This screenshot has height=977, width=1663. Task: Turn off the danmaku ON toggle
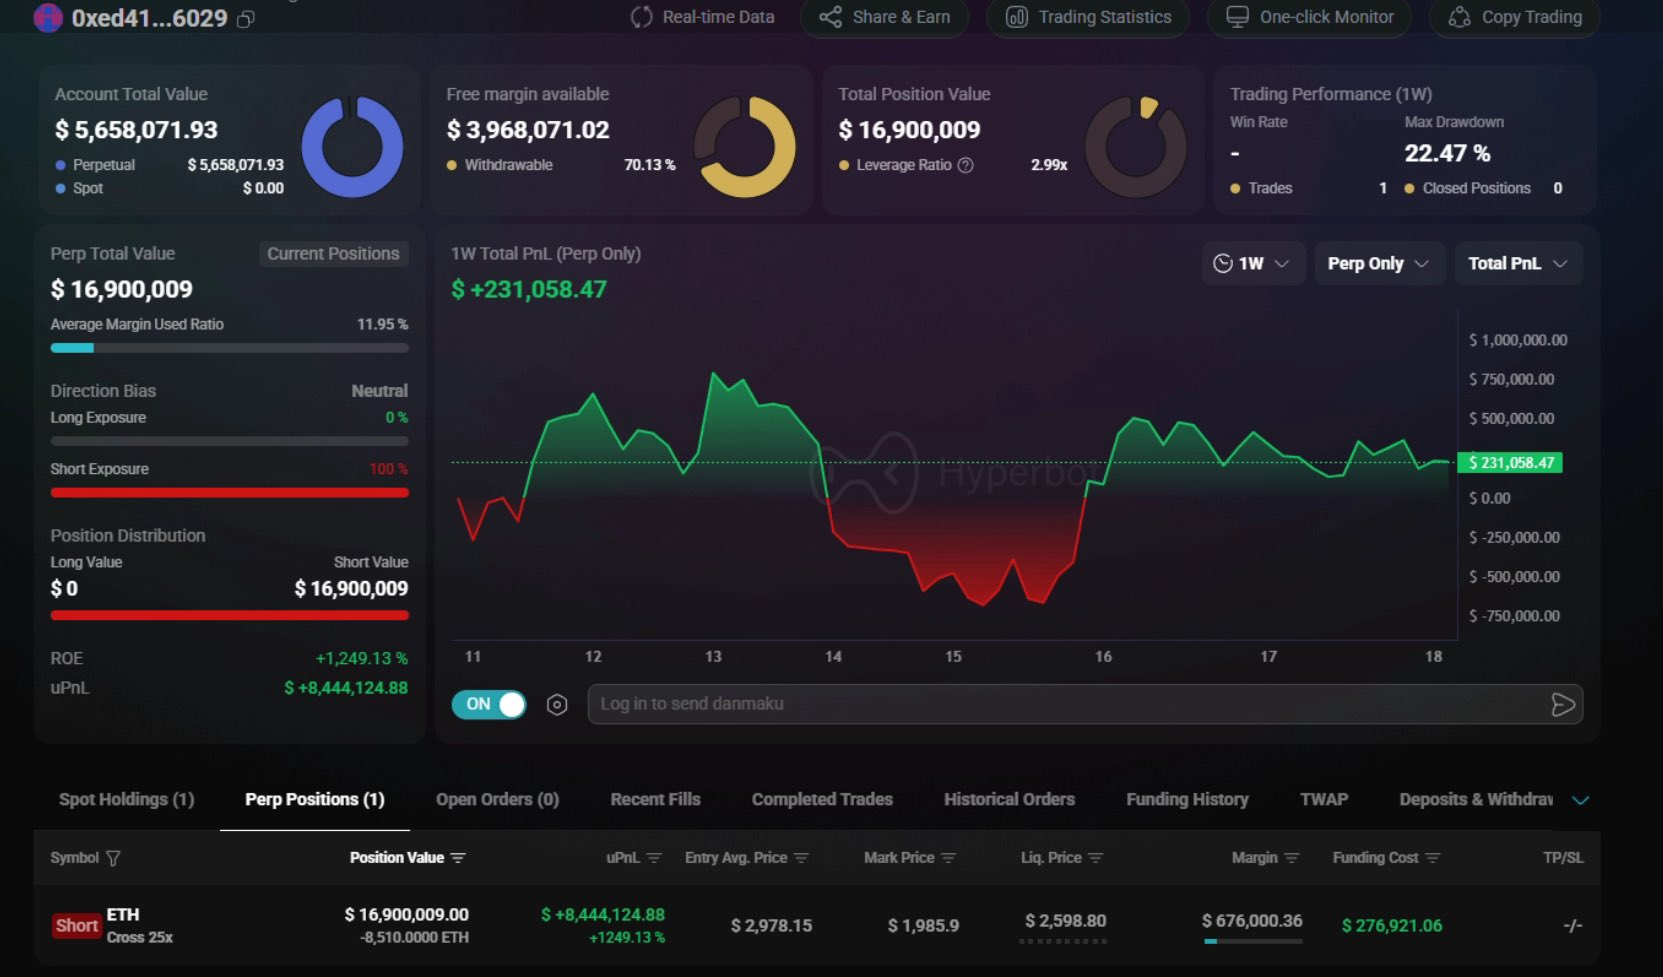click(x=489, y=705)
